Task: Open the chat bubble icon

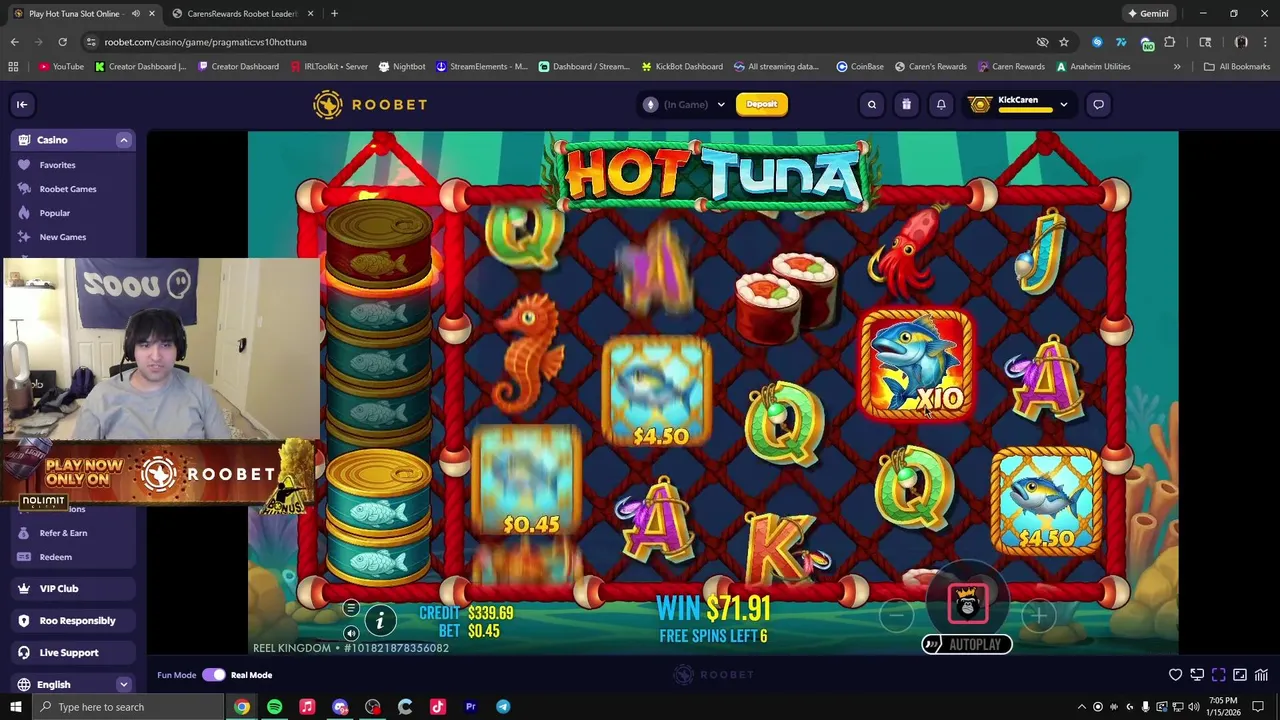Action: [1098, 104]
